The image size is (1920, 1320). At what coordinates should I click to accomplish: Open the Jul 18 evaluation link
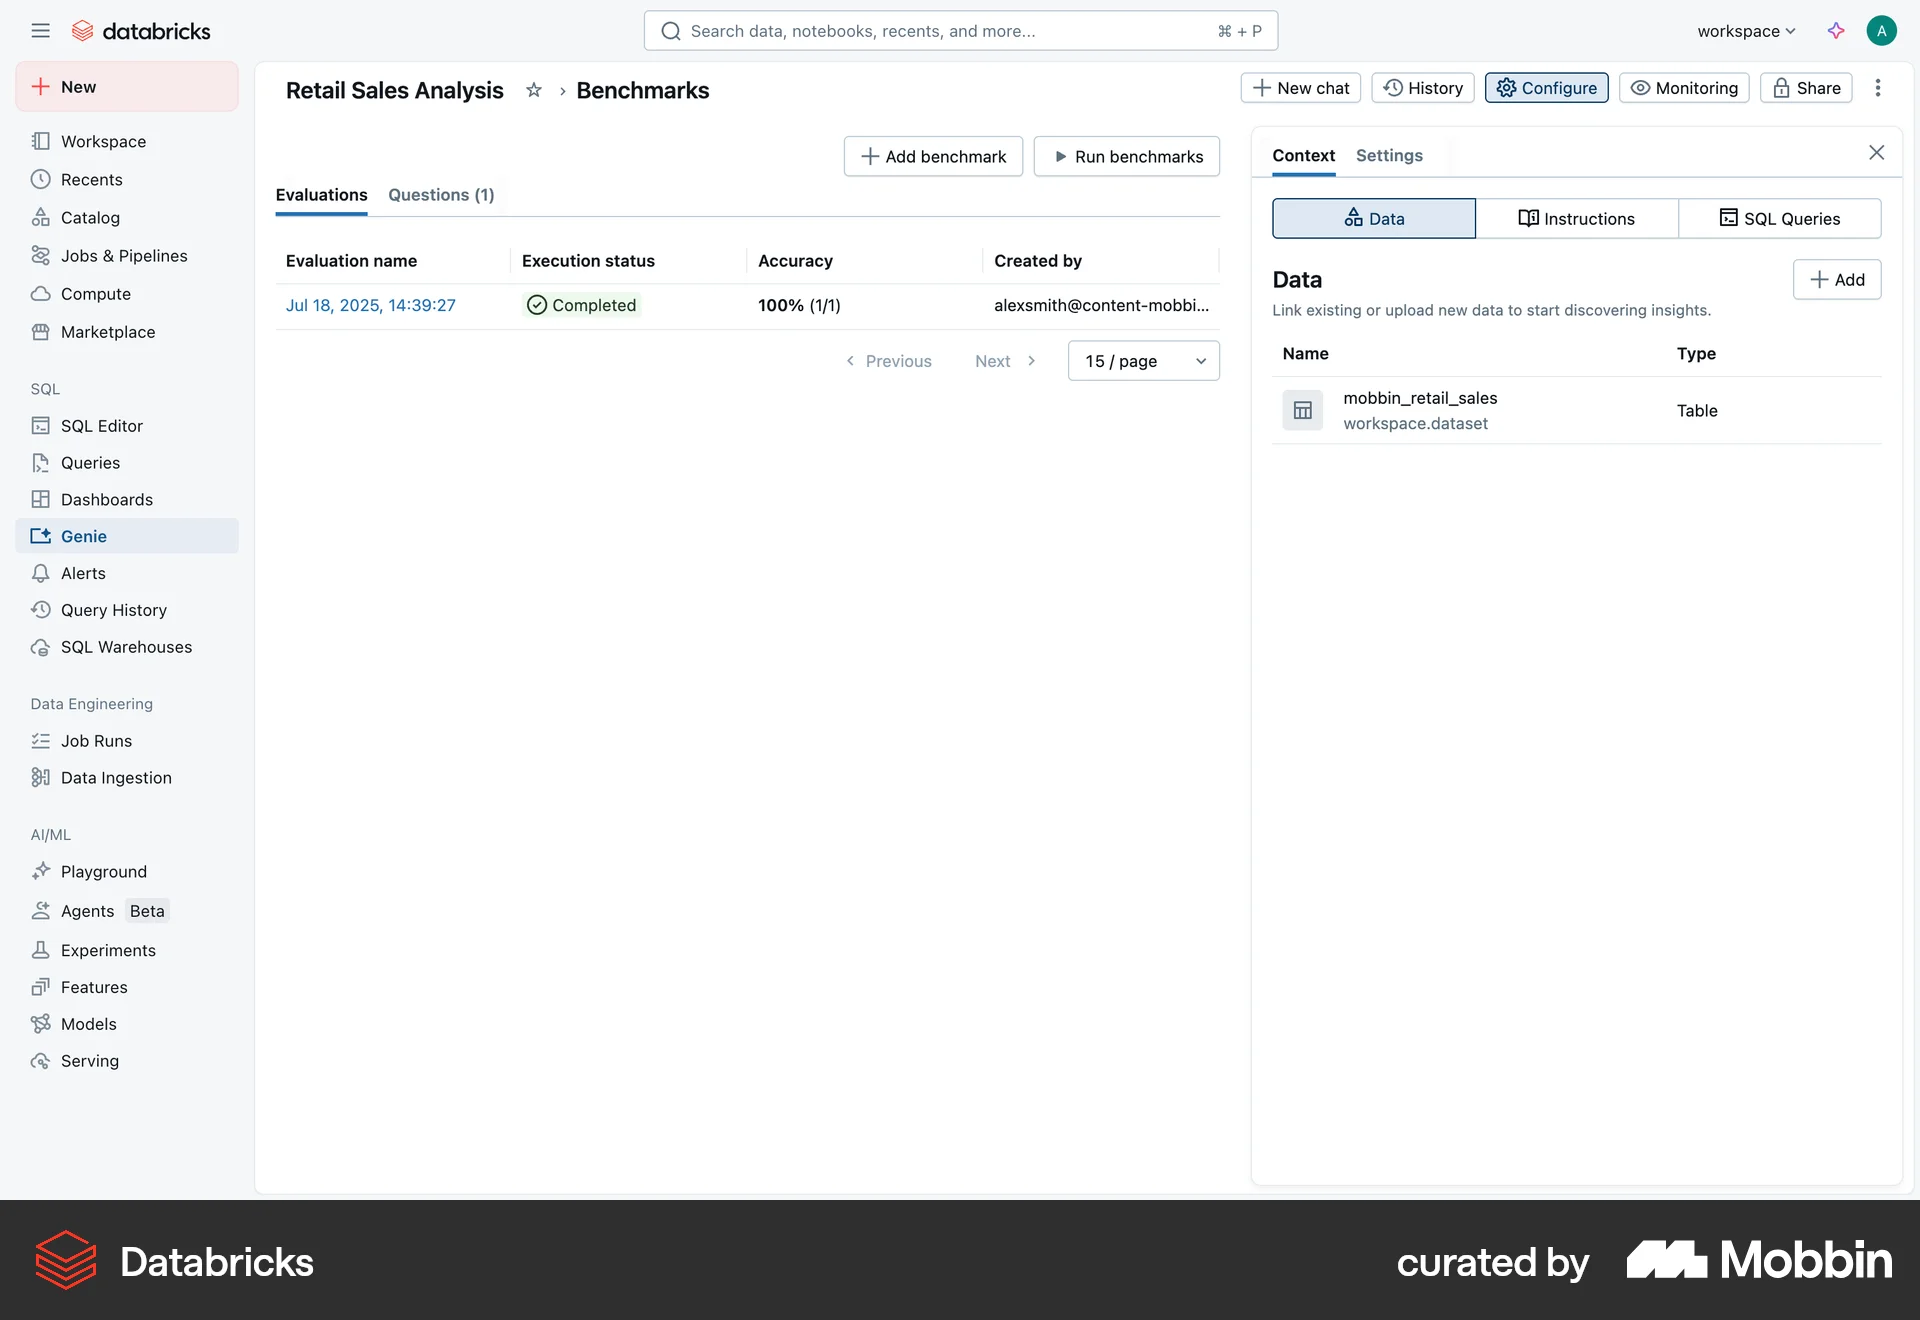click(x=370, y=305)
